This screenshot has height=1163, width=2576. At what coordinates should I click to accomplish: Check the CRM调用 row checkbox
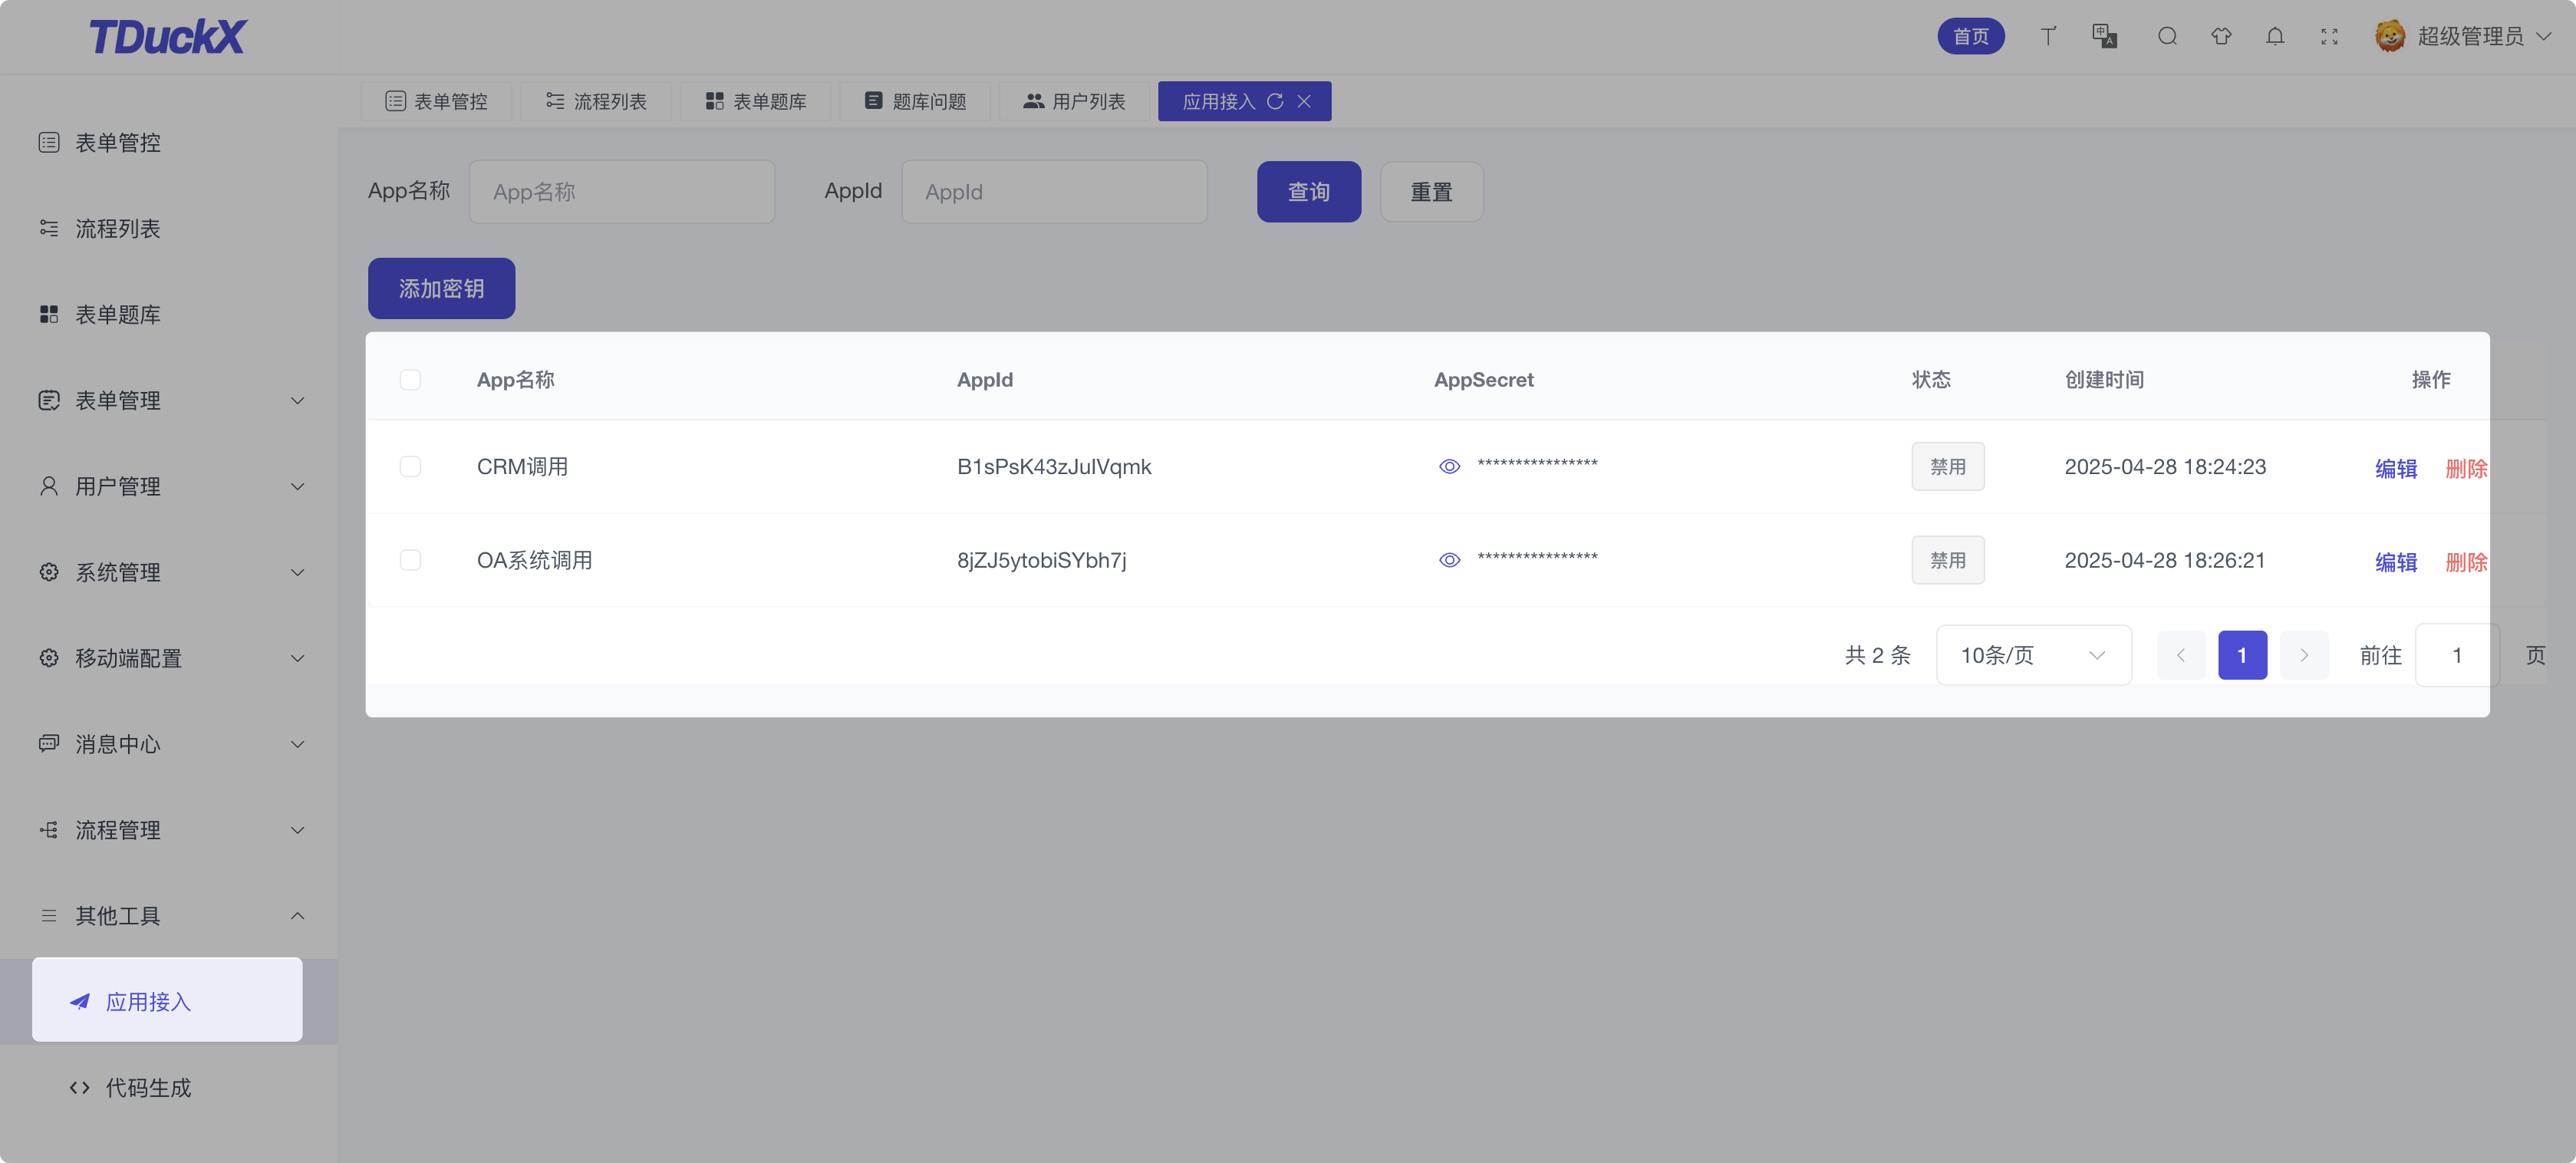click(410, 467)
